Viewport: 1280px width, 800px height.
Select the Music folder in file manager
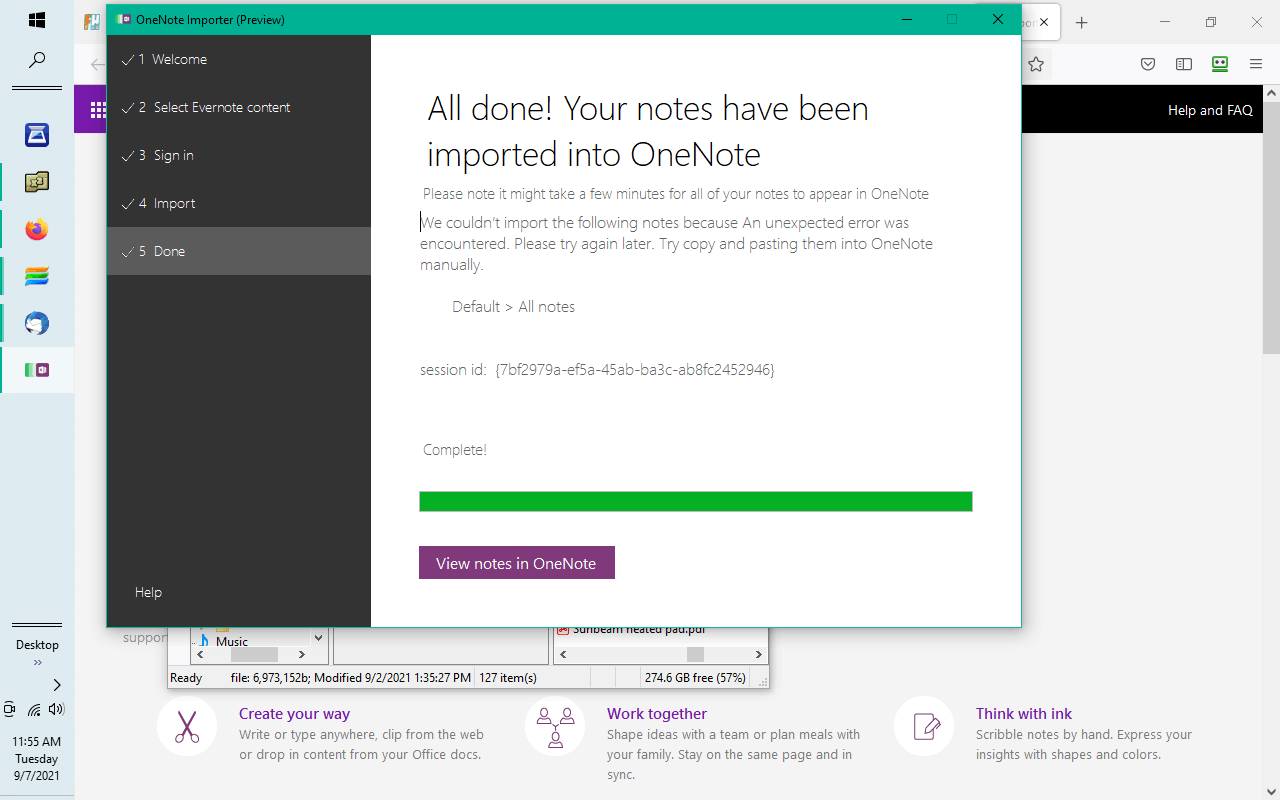click(231, 641)
